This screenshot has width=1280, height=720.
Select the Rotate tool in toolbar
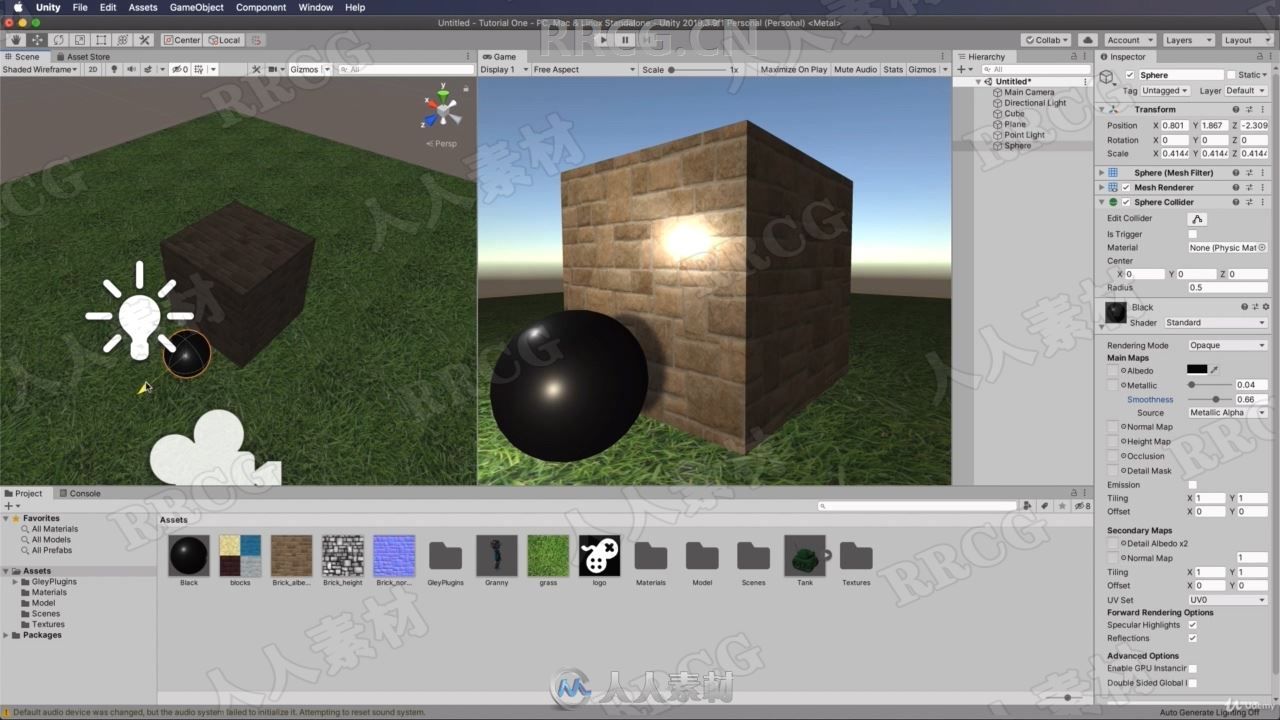click(x=58, y=40)
